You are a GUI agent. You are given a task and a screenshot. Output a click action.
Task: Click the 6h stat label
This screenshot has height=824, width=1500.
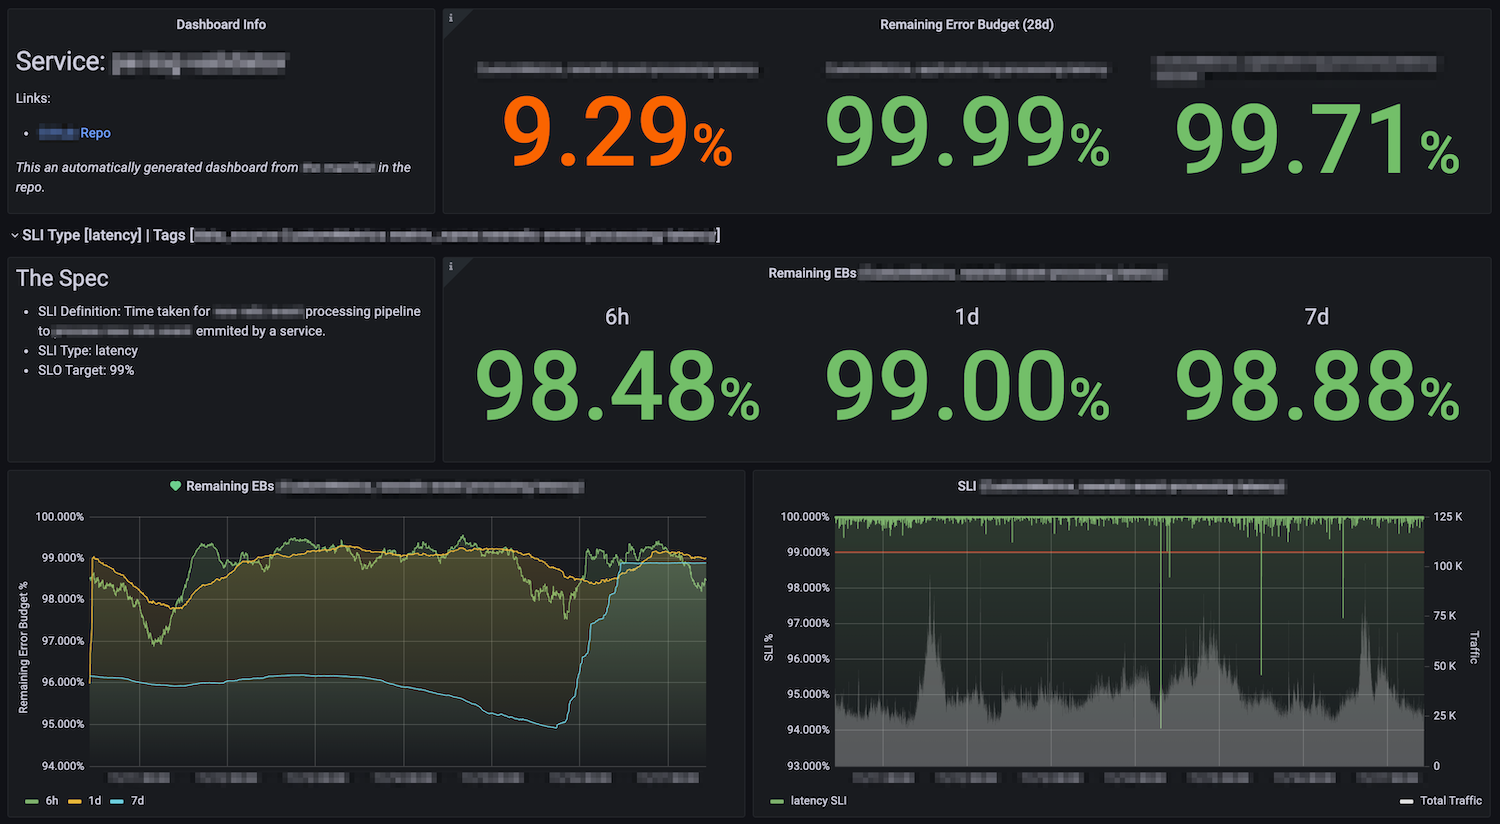point(617,317)
